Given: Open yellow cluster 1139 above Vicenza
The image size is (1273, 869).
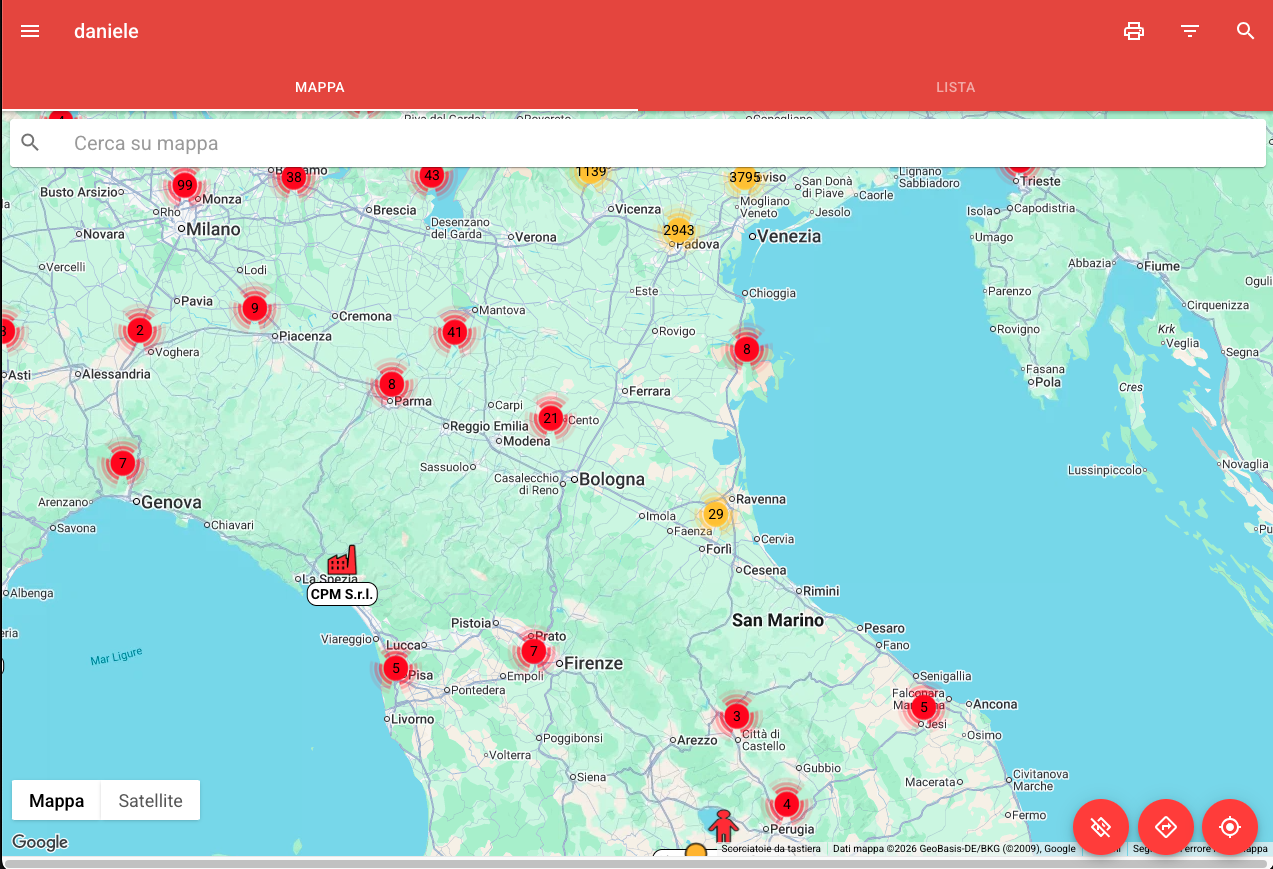Looking at the screenshot, I should tap(591, 174).
